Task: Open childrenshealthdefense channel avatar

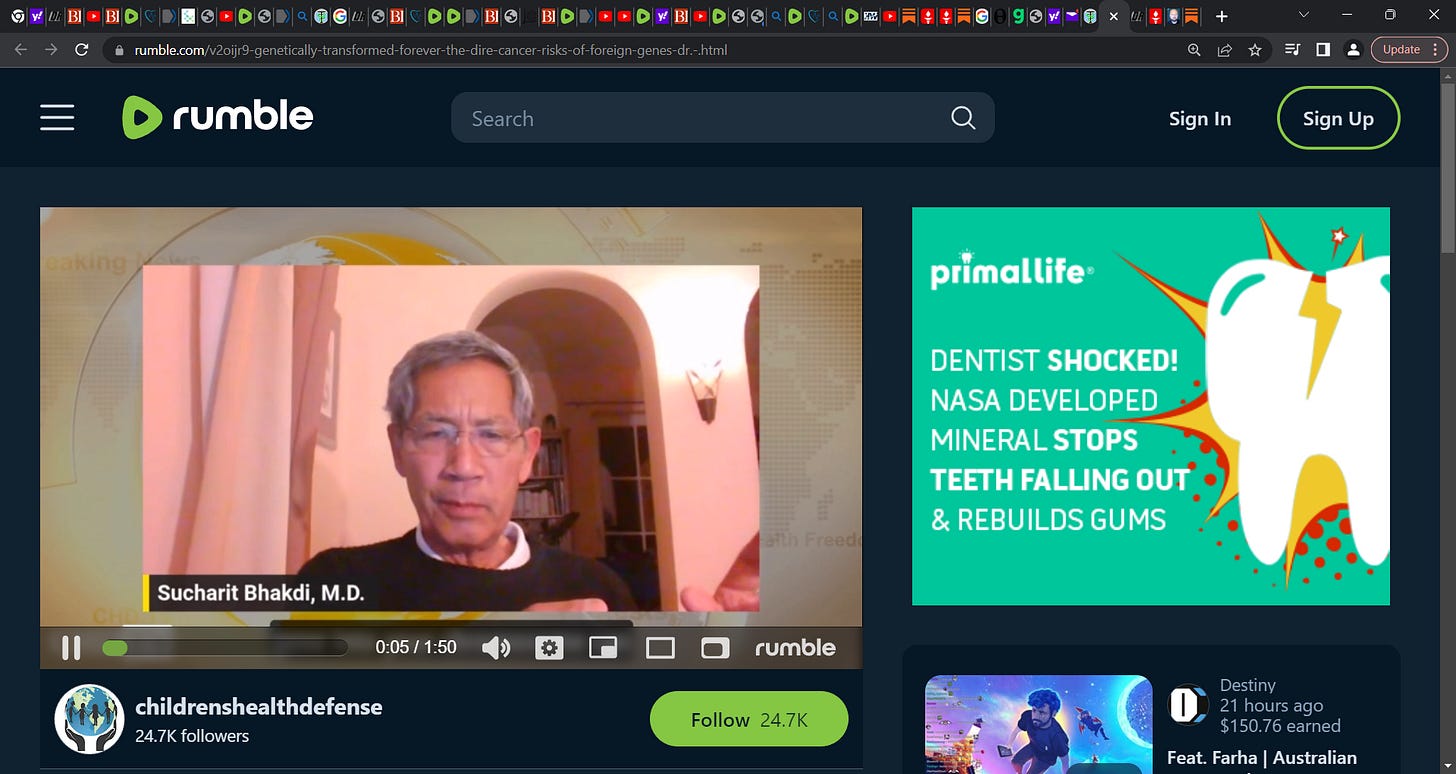Action: (89, 718)
